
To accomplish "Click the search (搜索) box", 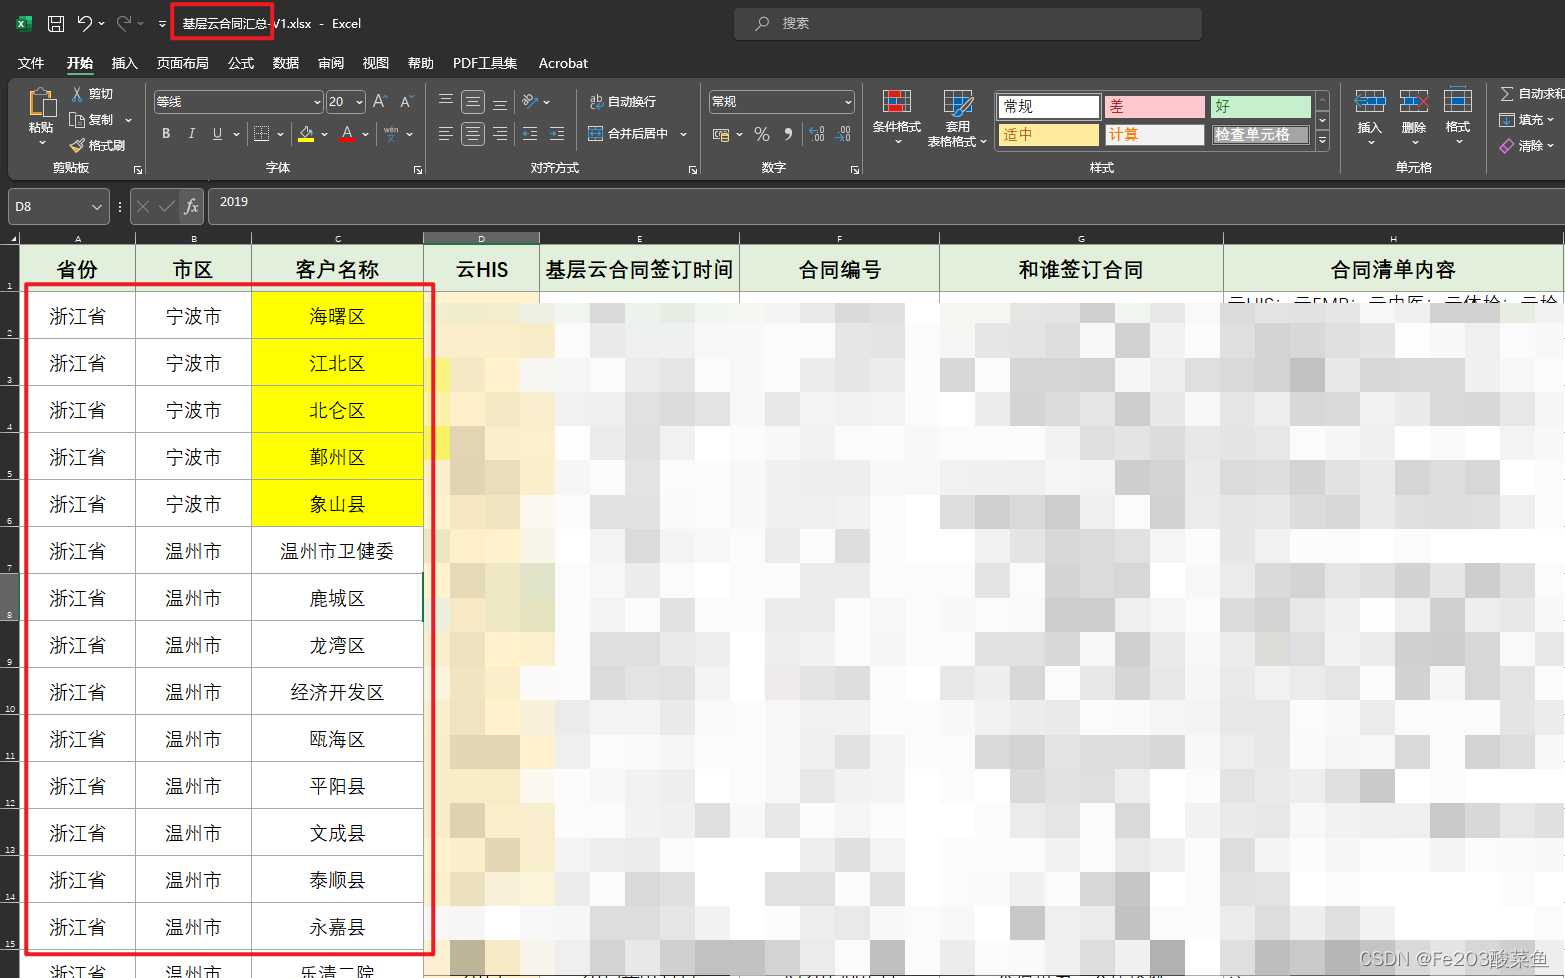I will [x=967, y=23].
